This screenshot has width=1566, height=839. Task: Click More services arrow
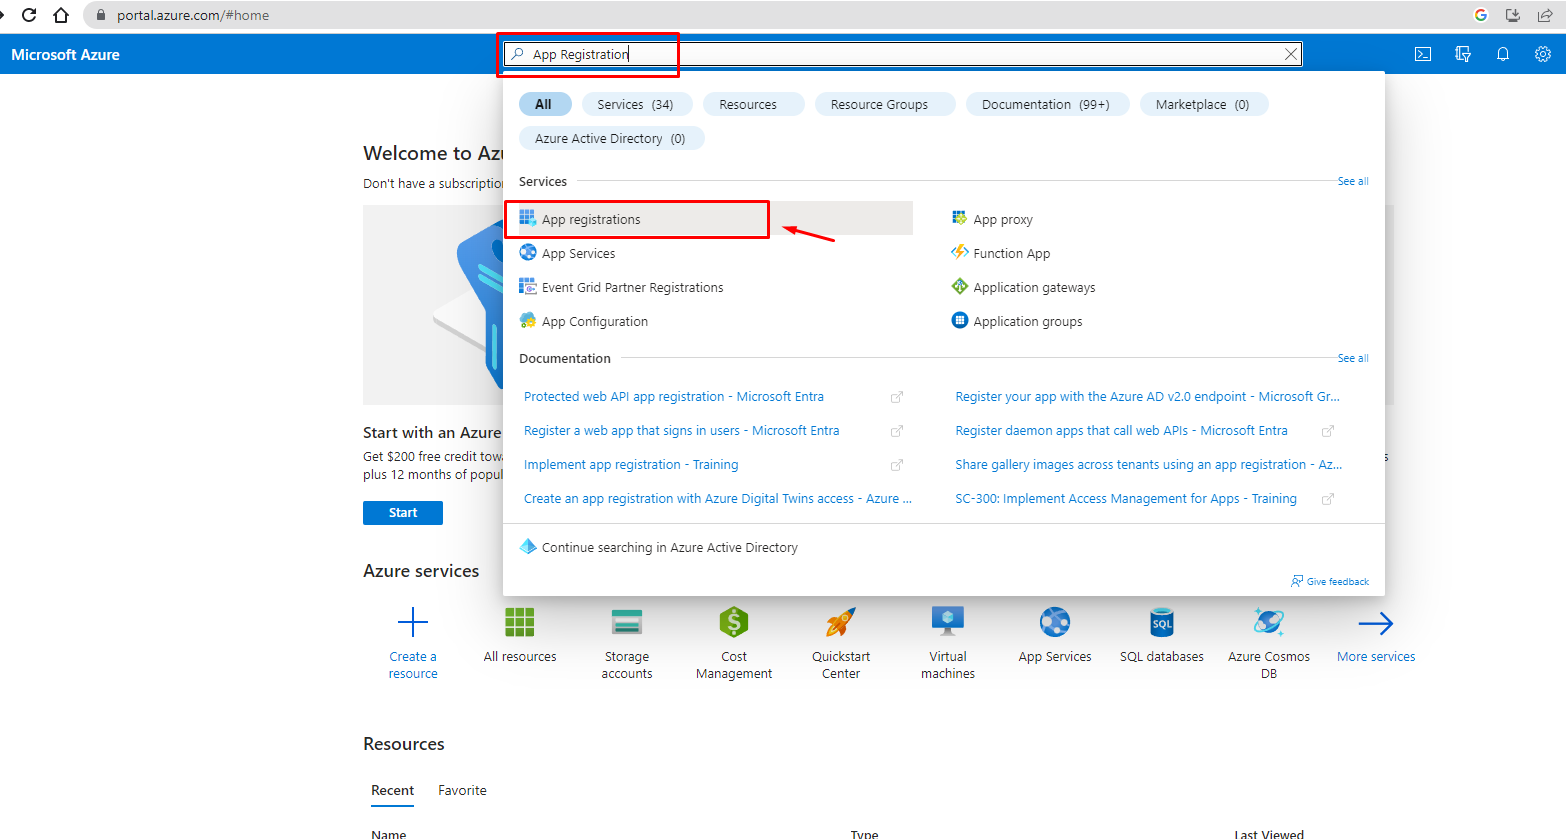[x=1376, y=624]
